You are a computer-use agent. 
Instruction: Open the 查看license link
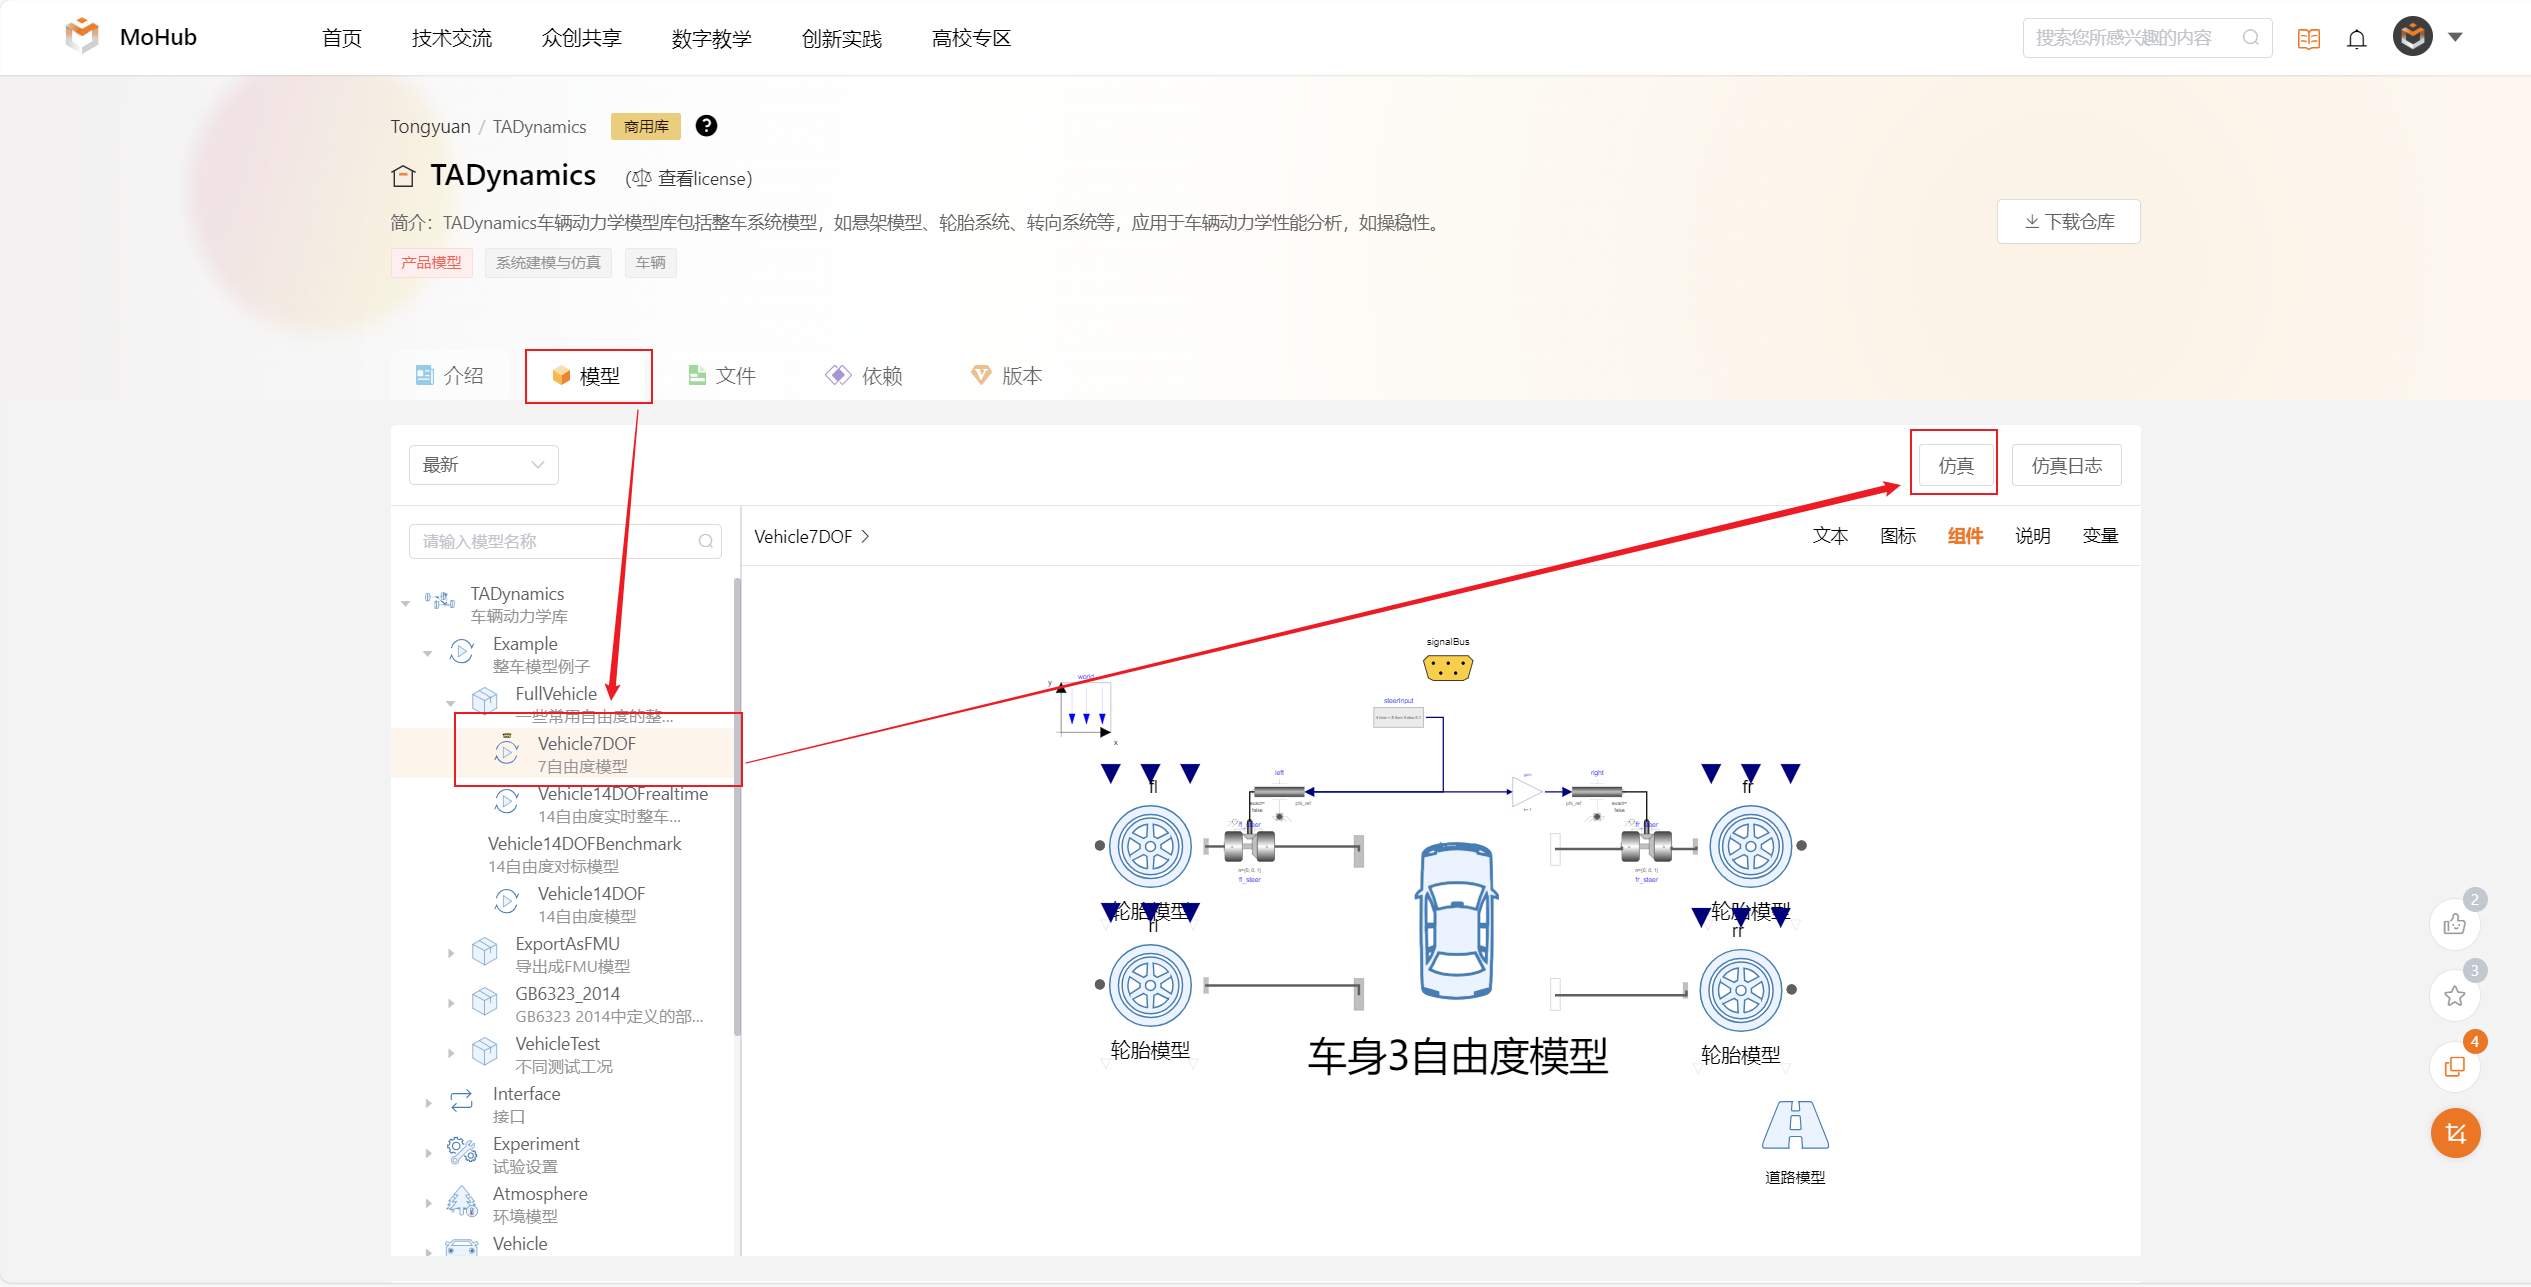tap(690, 179)
